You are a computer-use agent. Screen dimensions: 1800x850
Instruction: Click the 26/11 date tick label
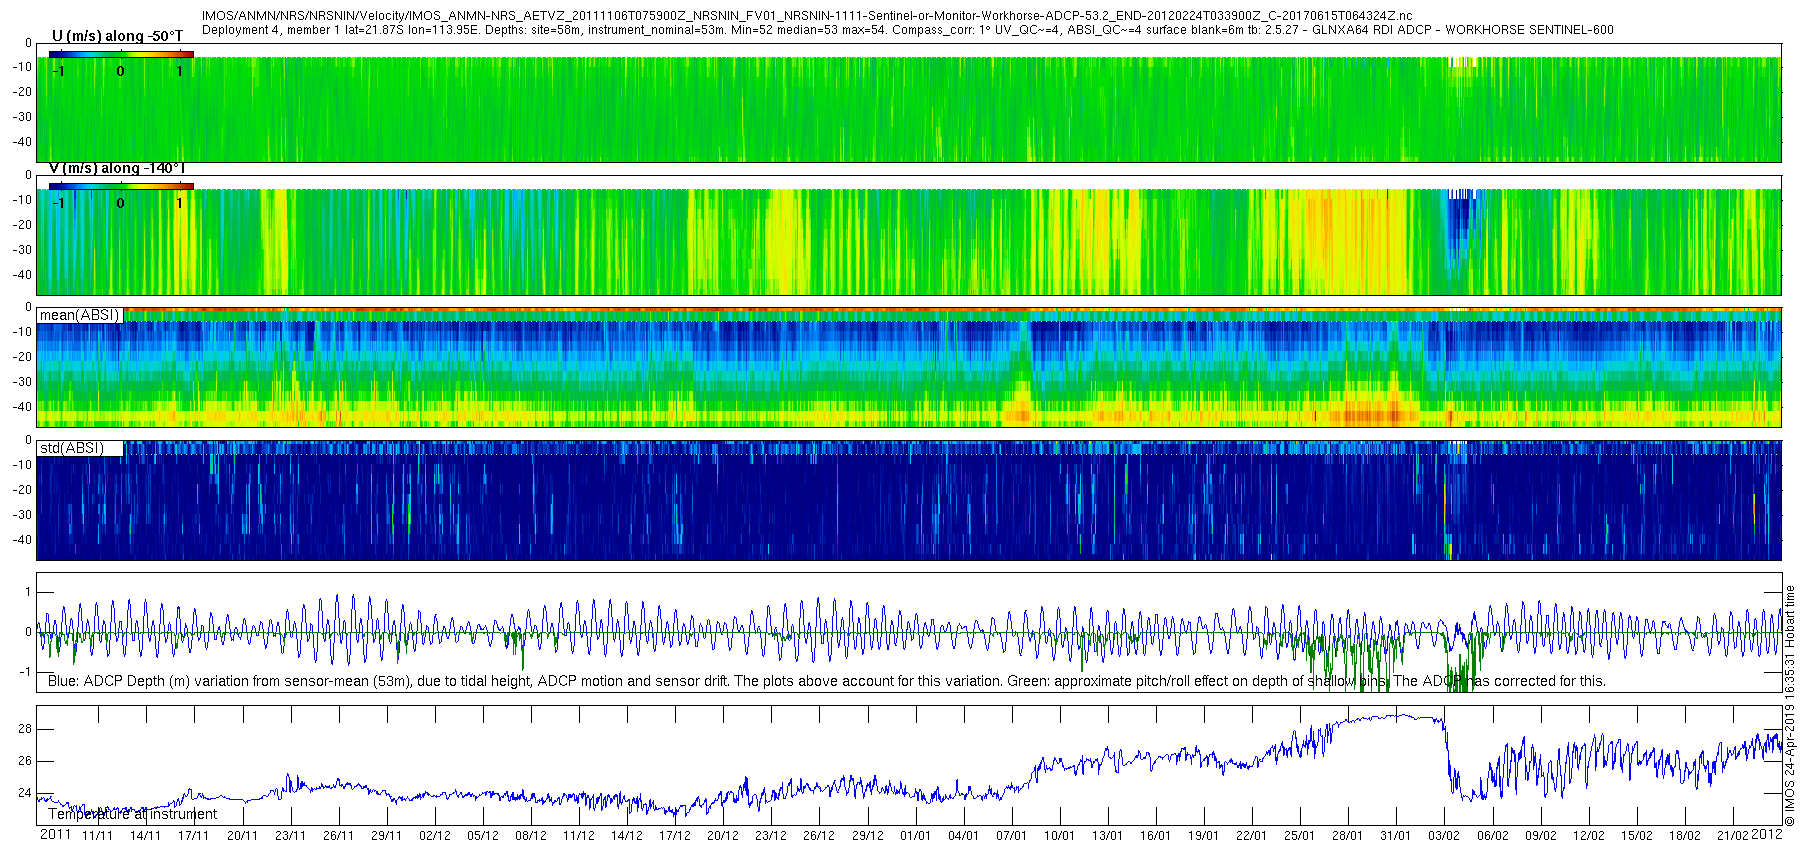coord(338,836)
